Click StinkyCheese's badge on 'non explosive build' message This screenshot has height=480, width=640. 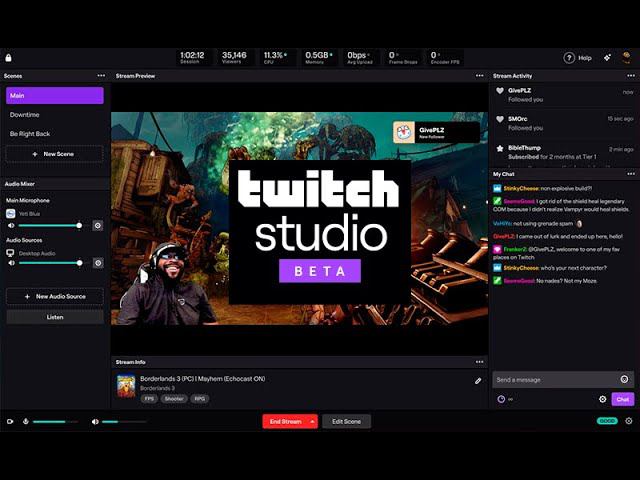497,188
